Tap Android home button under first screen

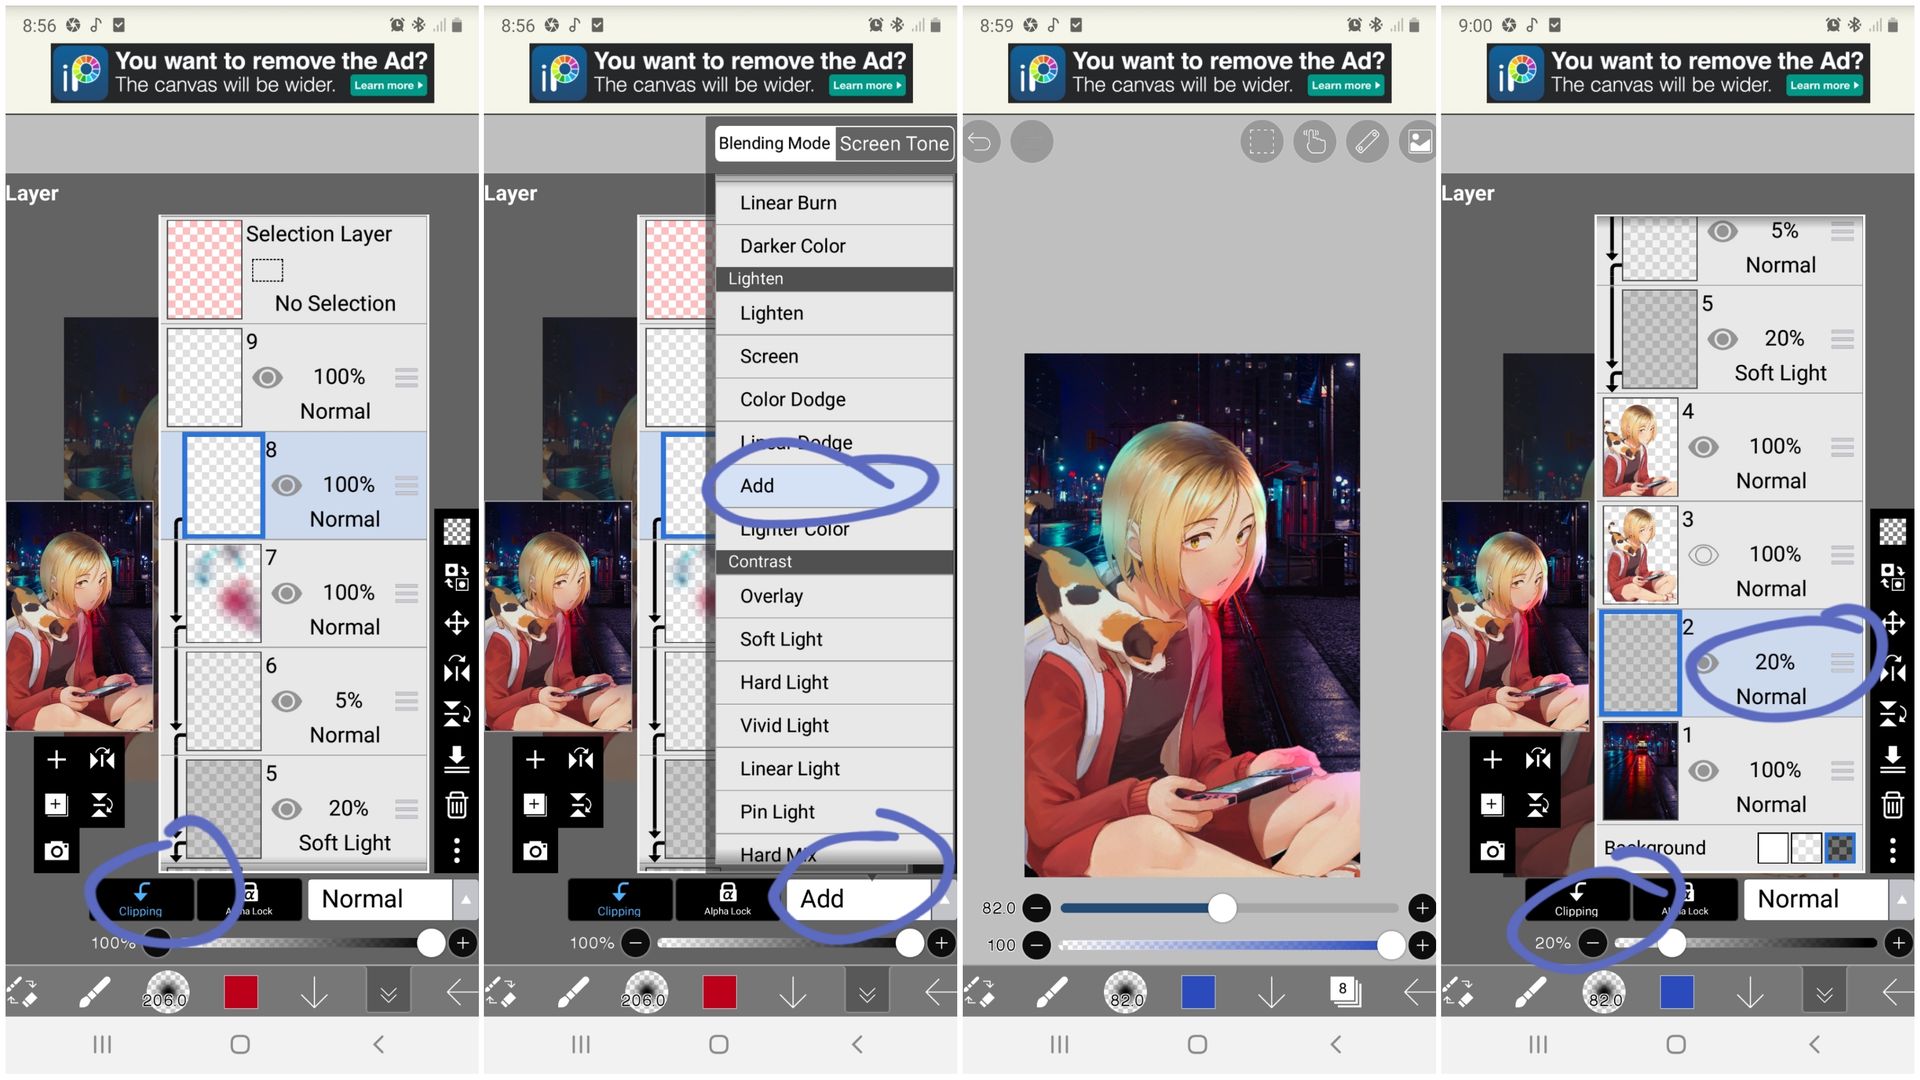[240, 1045]
